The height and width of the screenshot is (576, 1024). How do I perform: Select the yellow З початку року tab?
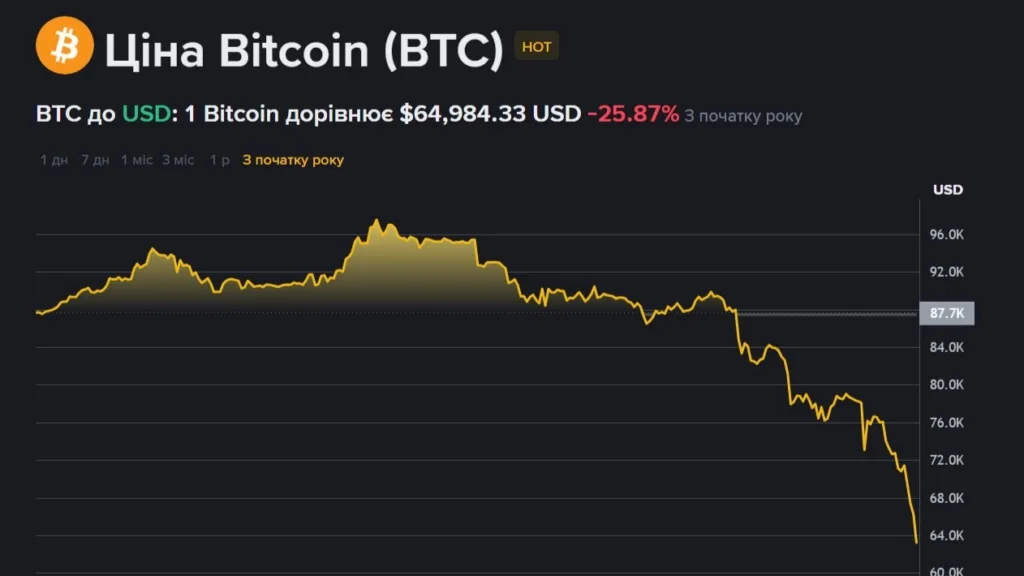pyautogui.click(x=293, y=160)
